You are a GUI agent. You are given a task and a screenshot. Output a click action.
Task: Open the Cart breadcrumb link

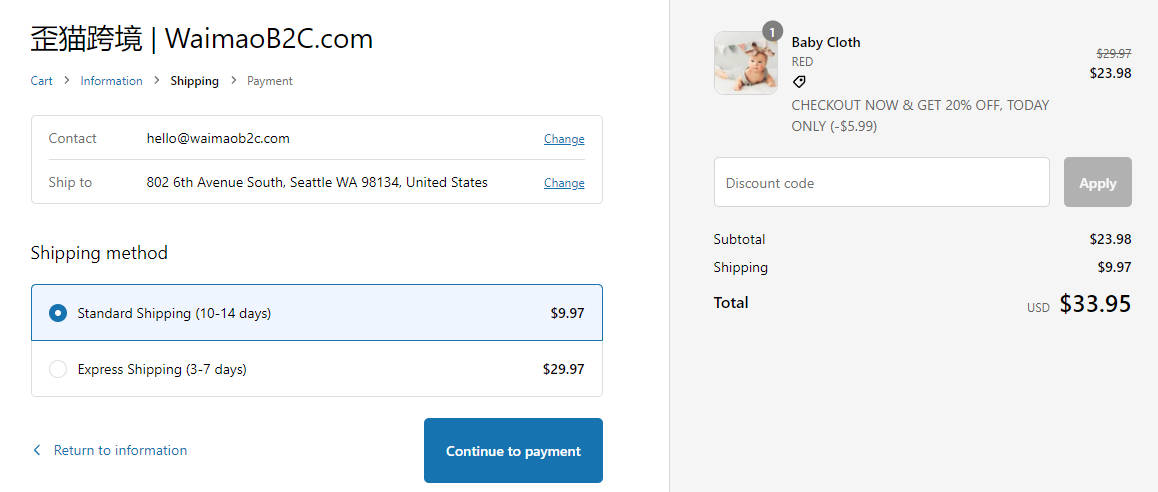[41, 81]
